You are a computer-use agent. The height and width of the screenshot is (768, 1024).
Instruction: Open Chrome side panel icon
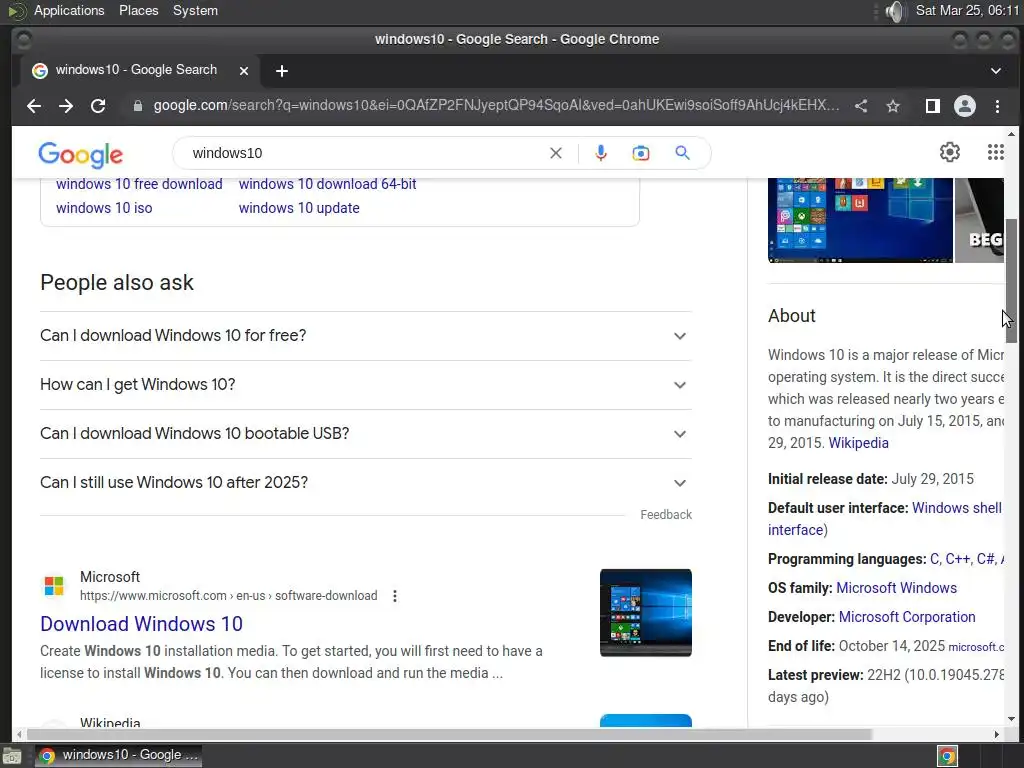(933, 106)
